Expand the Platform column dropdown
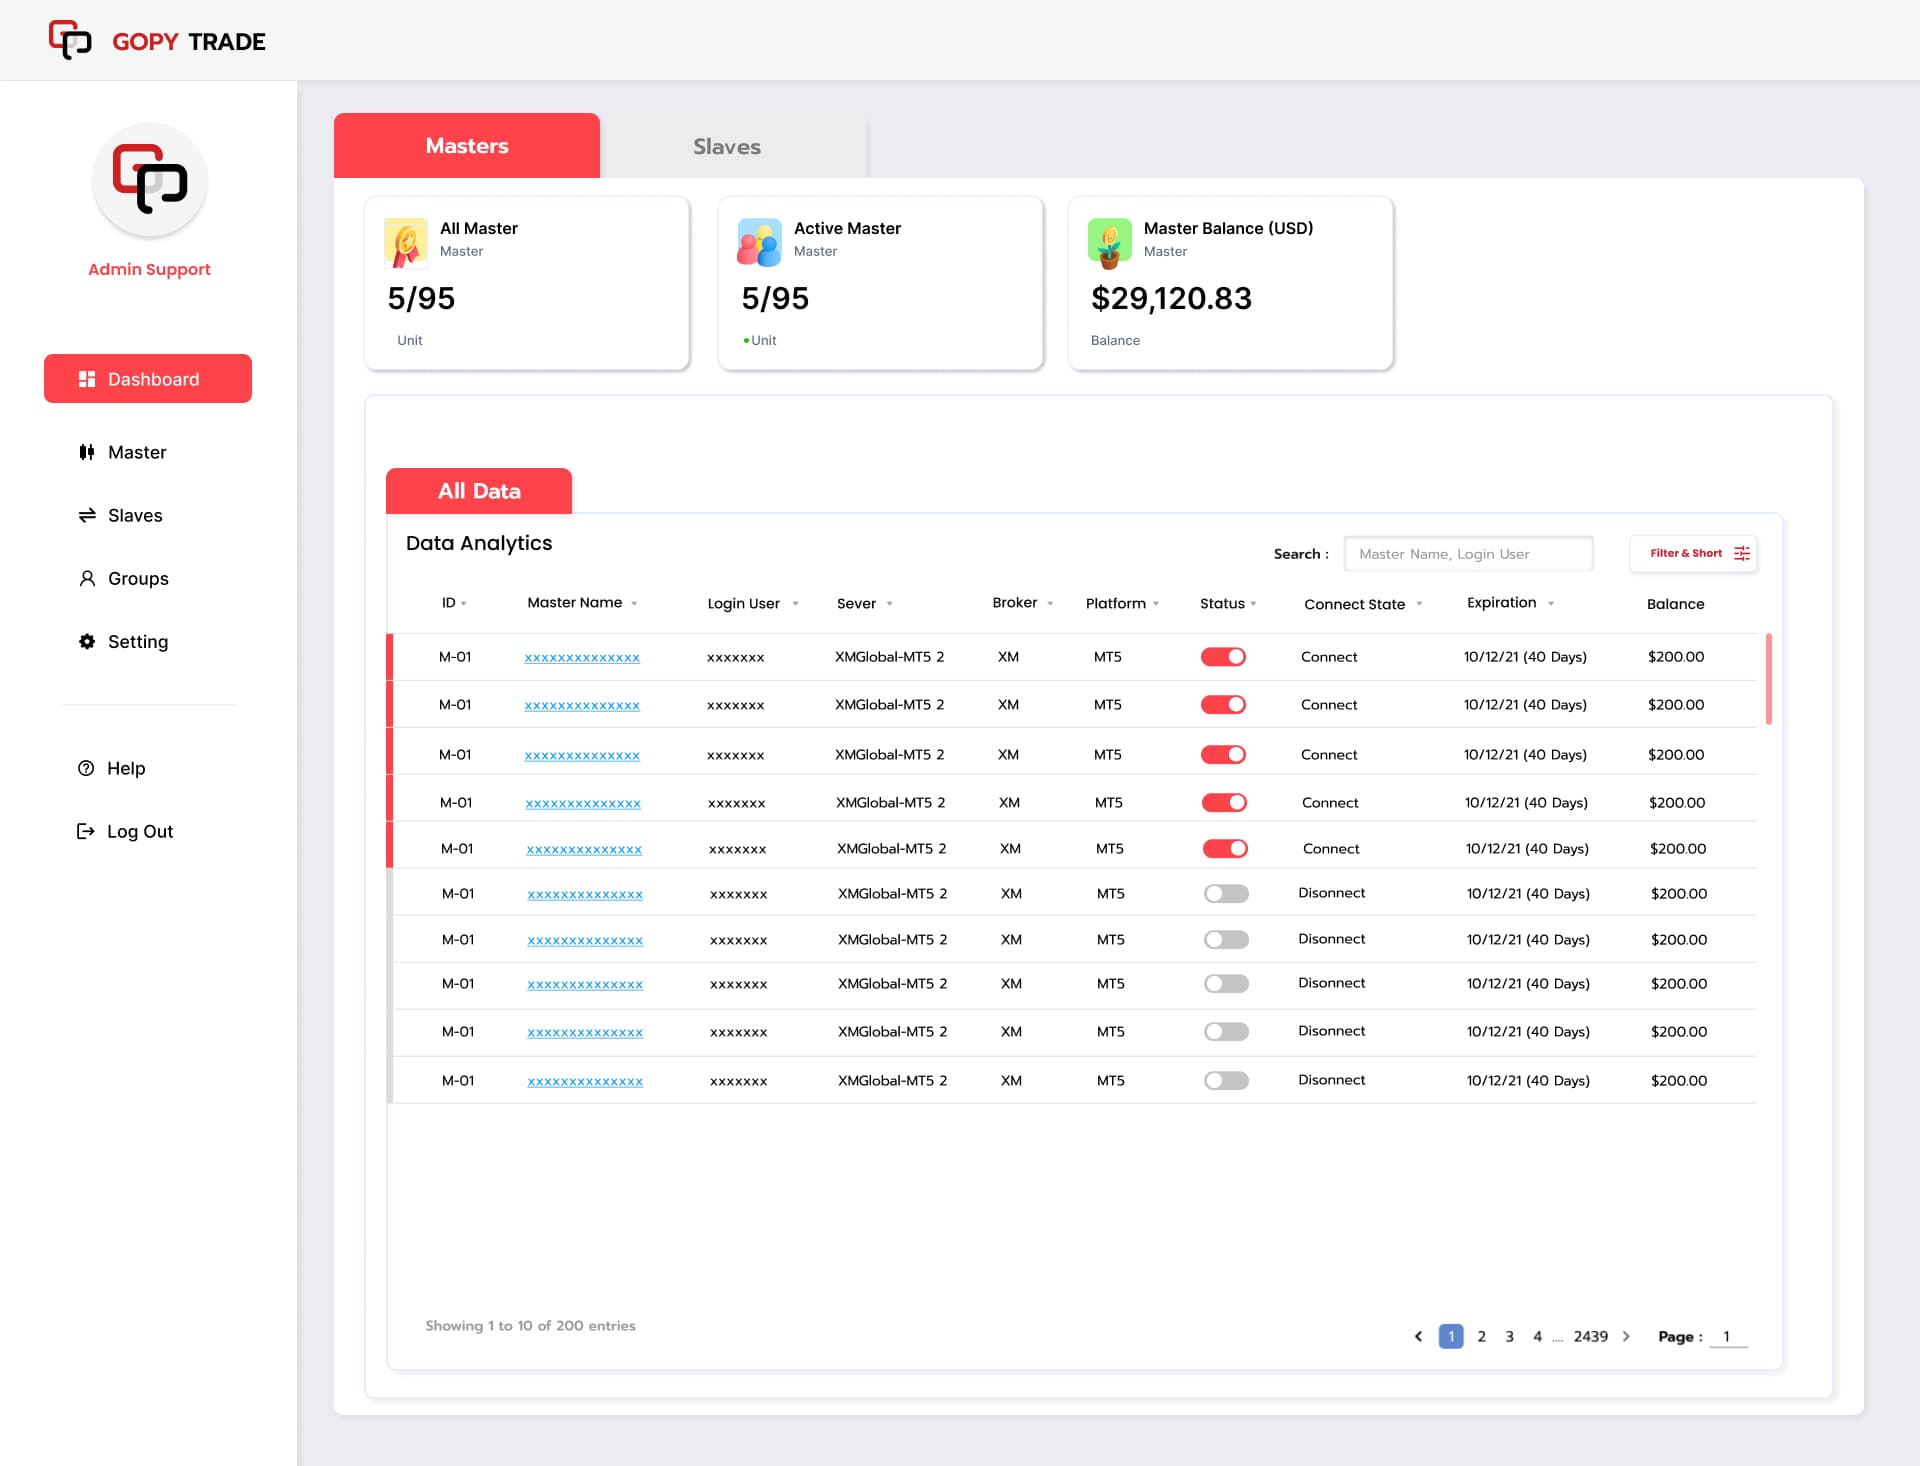 point(1156,603)
